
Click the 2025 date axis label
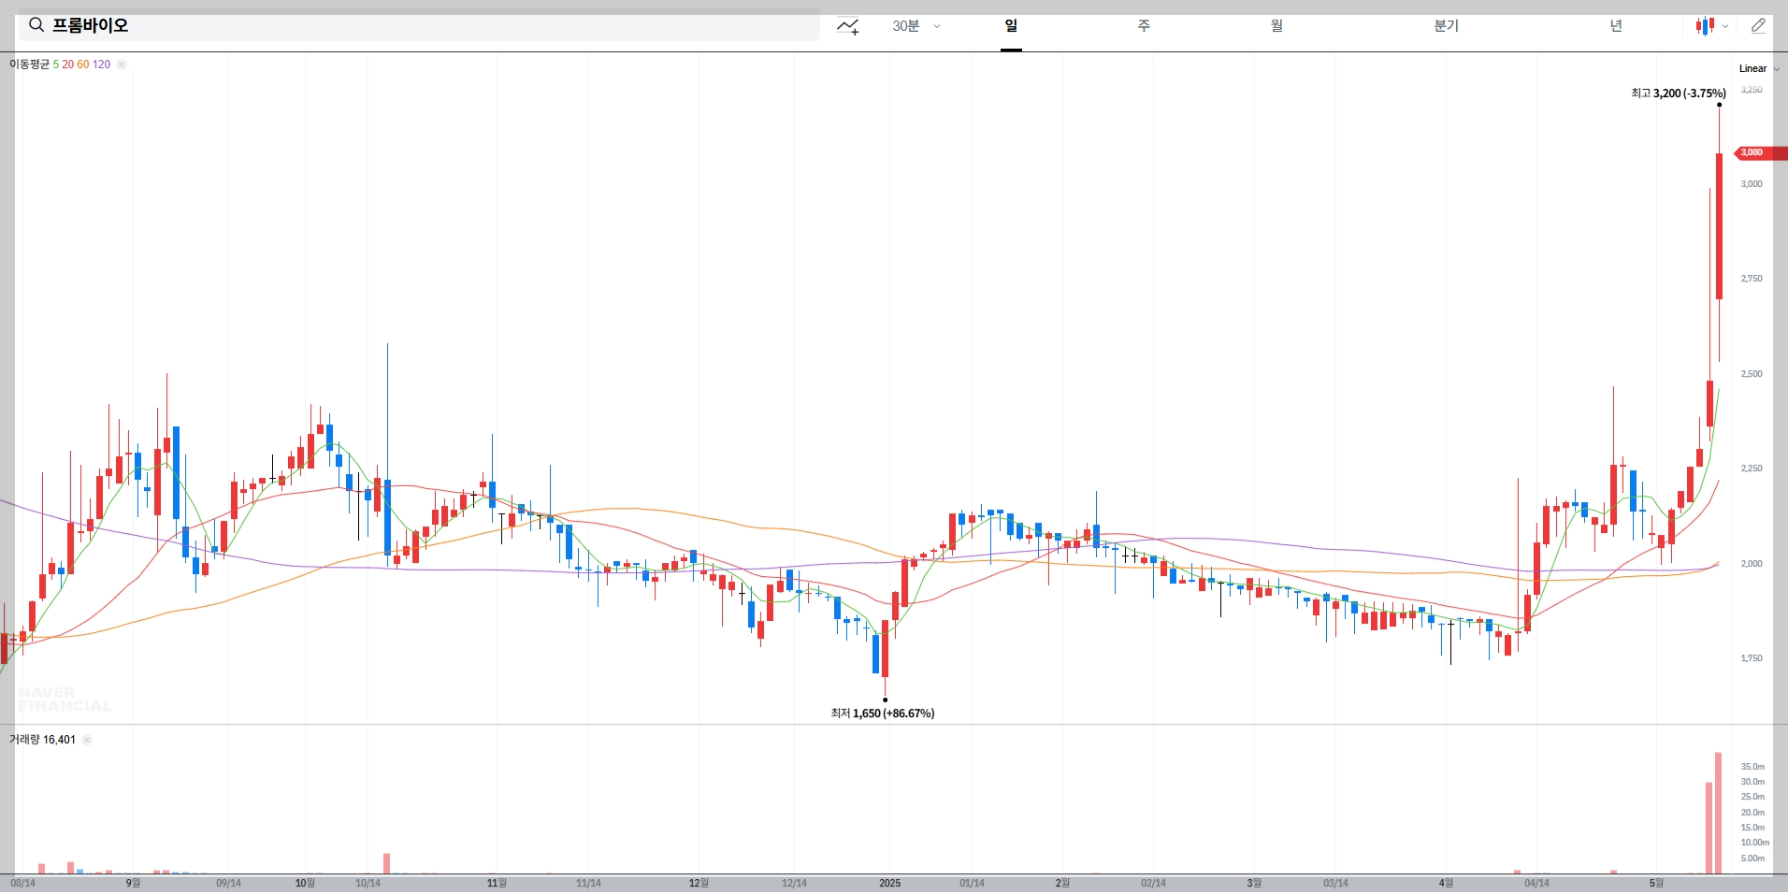pos(890,883)
